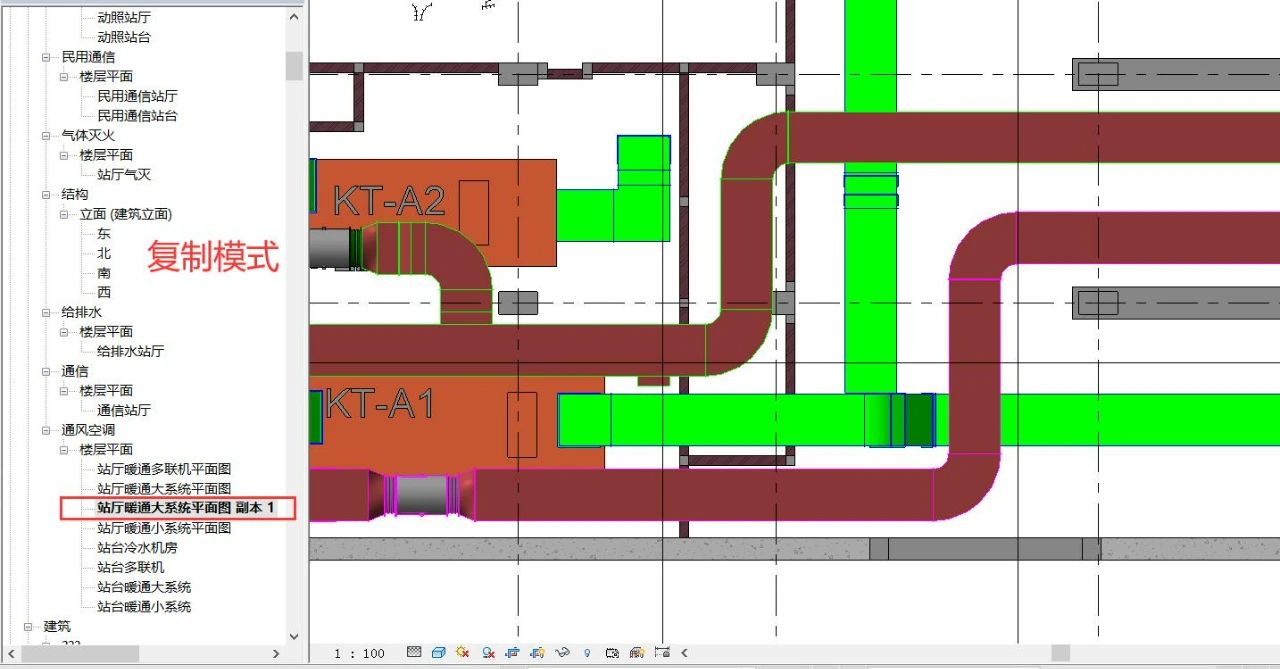
Task: Select the 民用通信站厅 floor plan
Action: click(138, 96)
